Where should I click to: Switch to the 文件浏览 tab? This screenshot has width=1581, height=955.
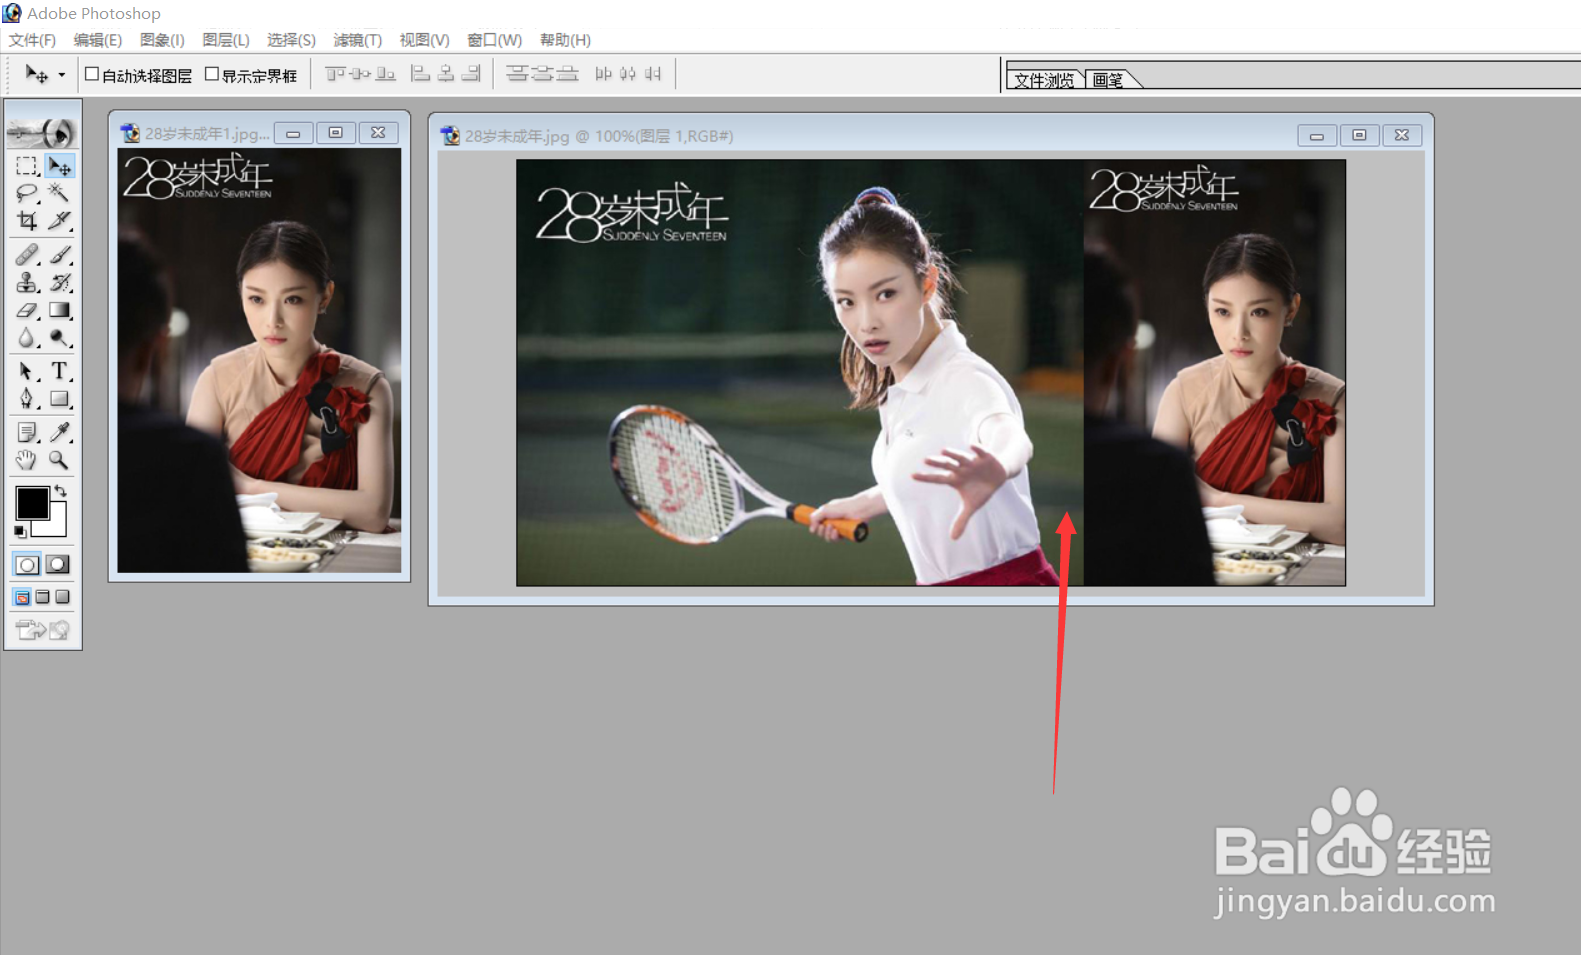(x=1045, y=80)
